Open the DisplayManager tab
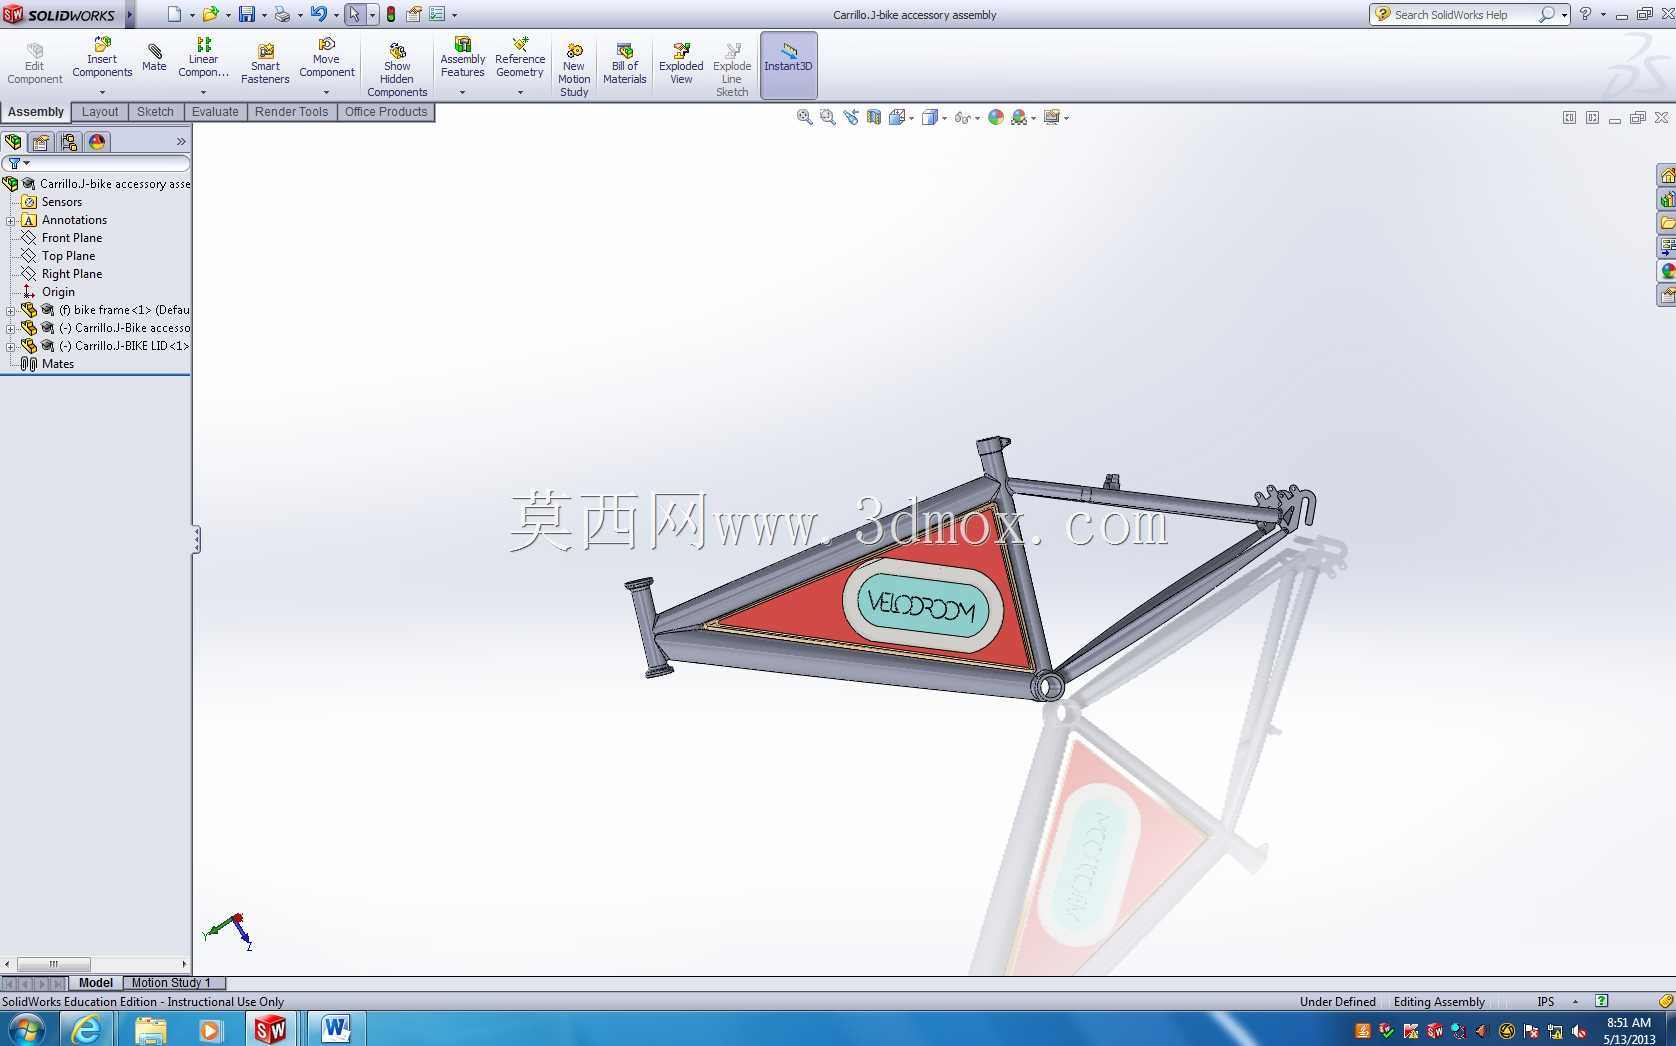 [x=97, y=142]
